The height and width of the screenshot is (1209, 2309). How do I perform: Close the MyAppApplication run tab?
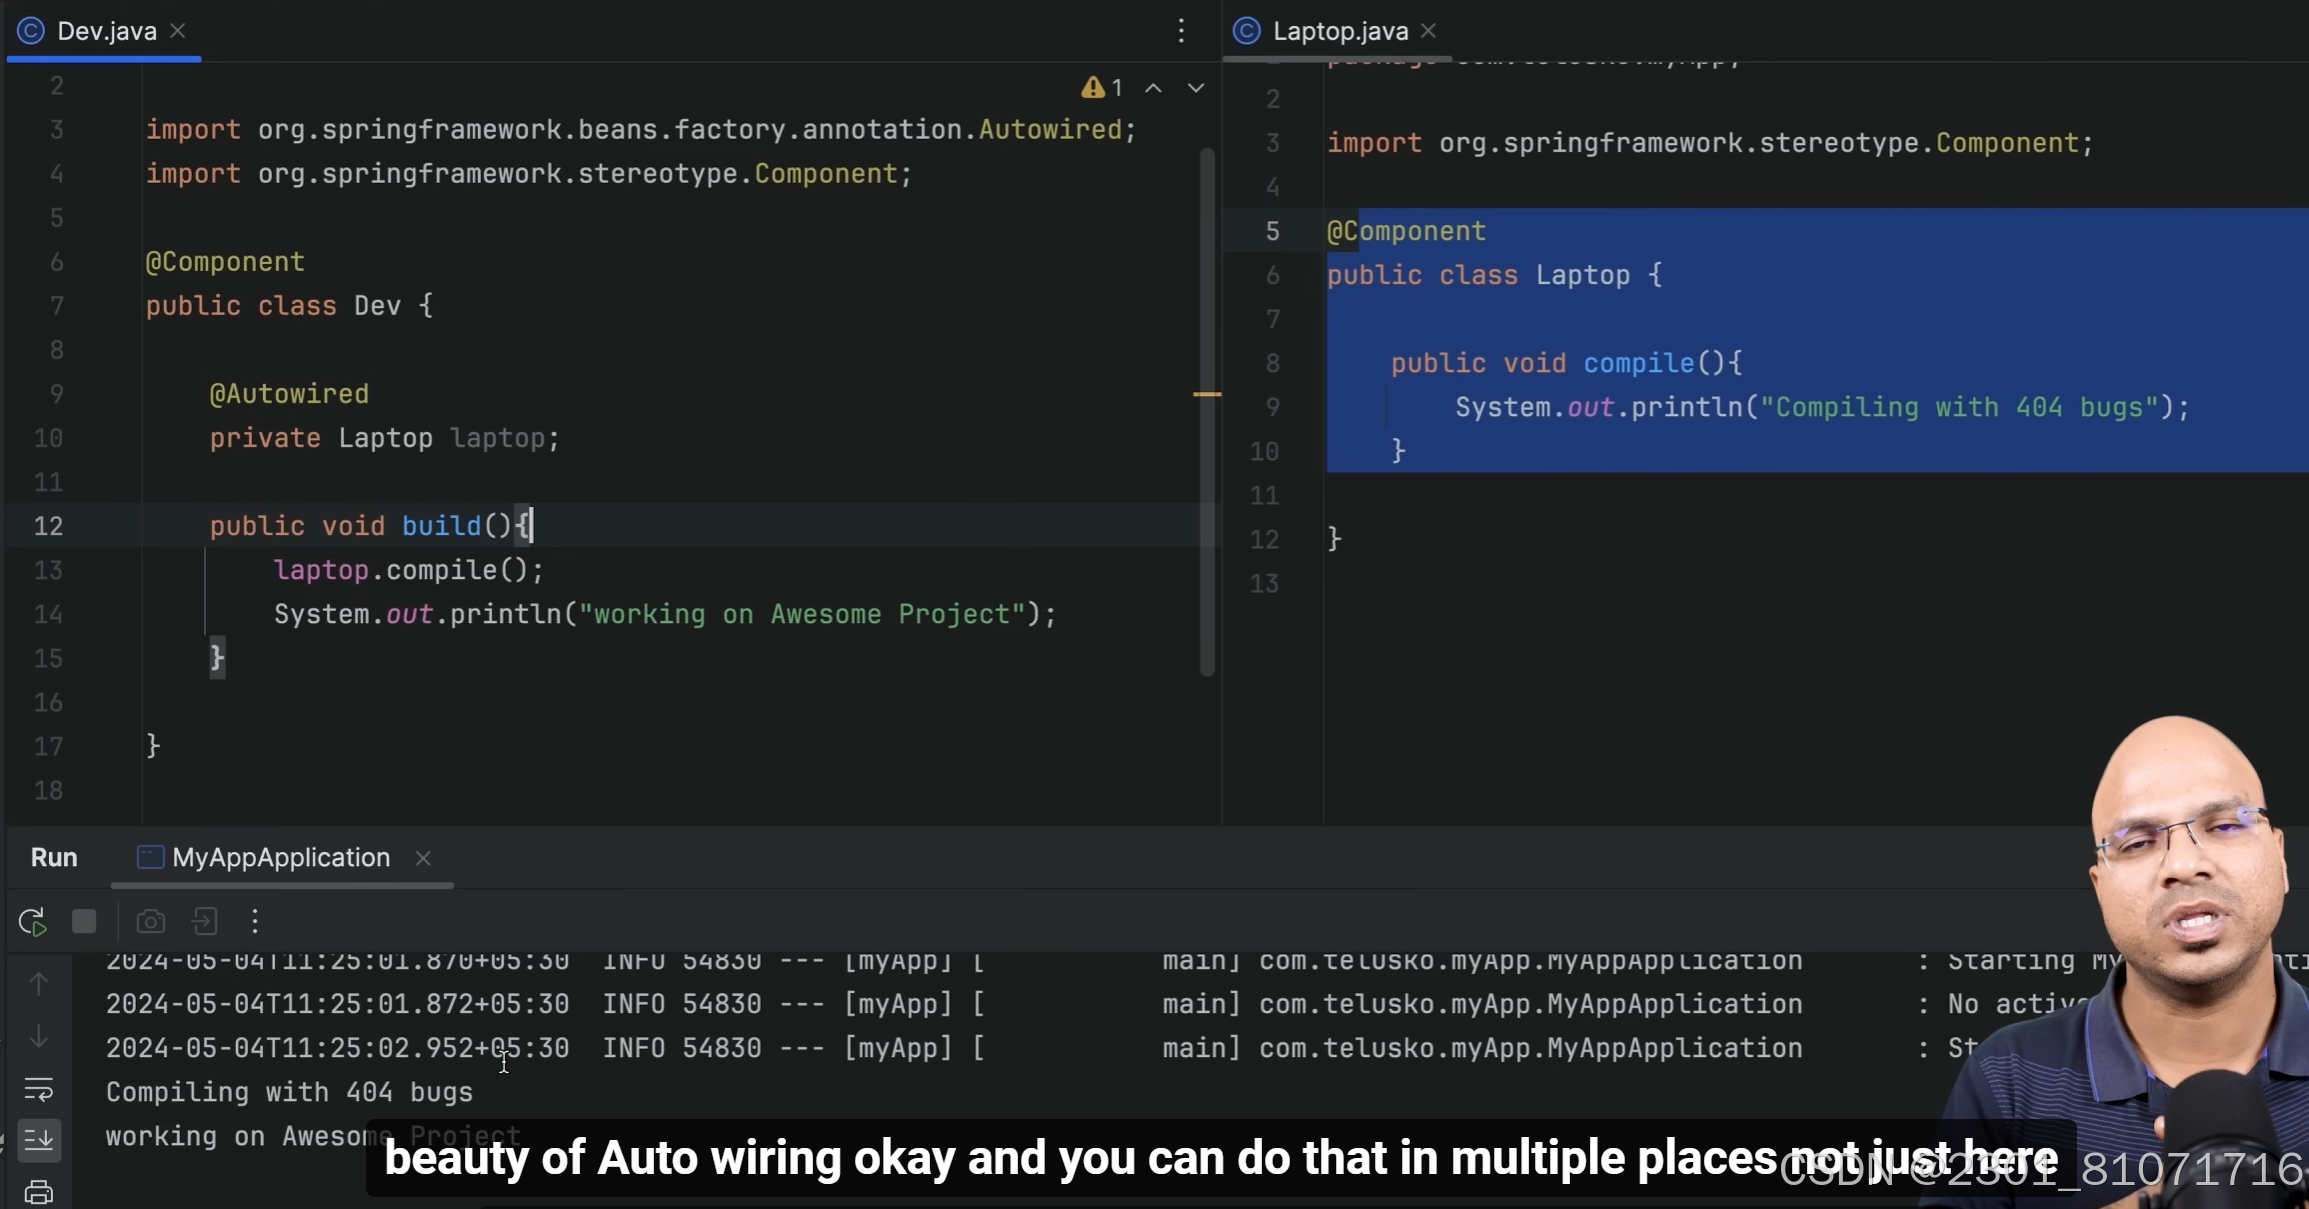(423, 858)
